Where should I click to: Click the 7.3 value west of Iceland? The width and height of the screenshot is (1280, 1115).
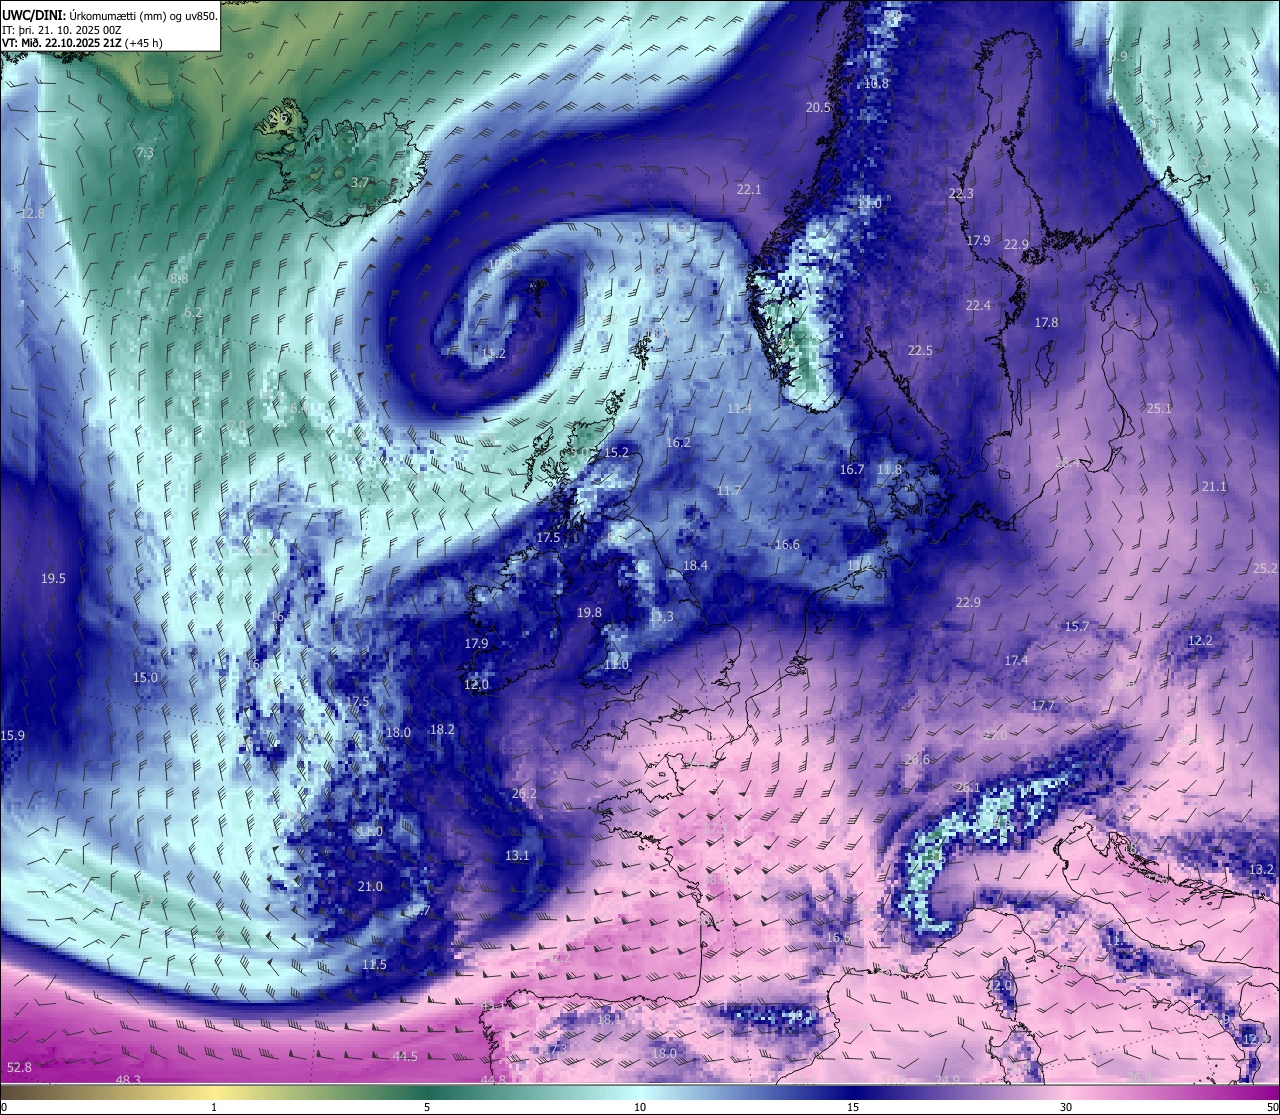(x=145, y=153)
